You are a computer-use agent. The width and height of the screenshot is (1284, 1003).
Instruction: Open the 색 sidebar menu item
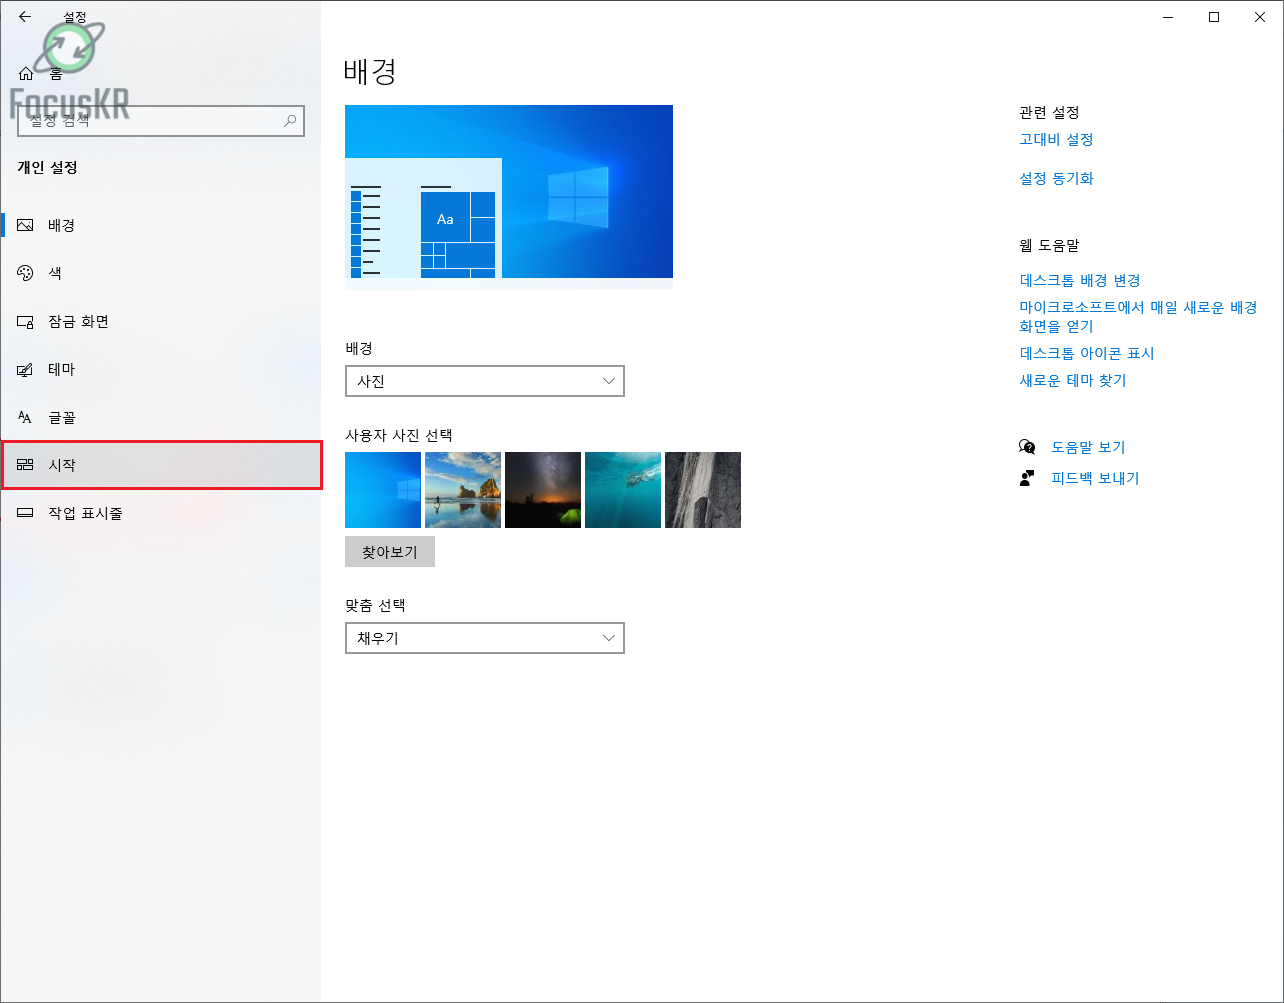161,273
